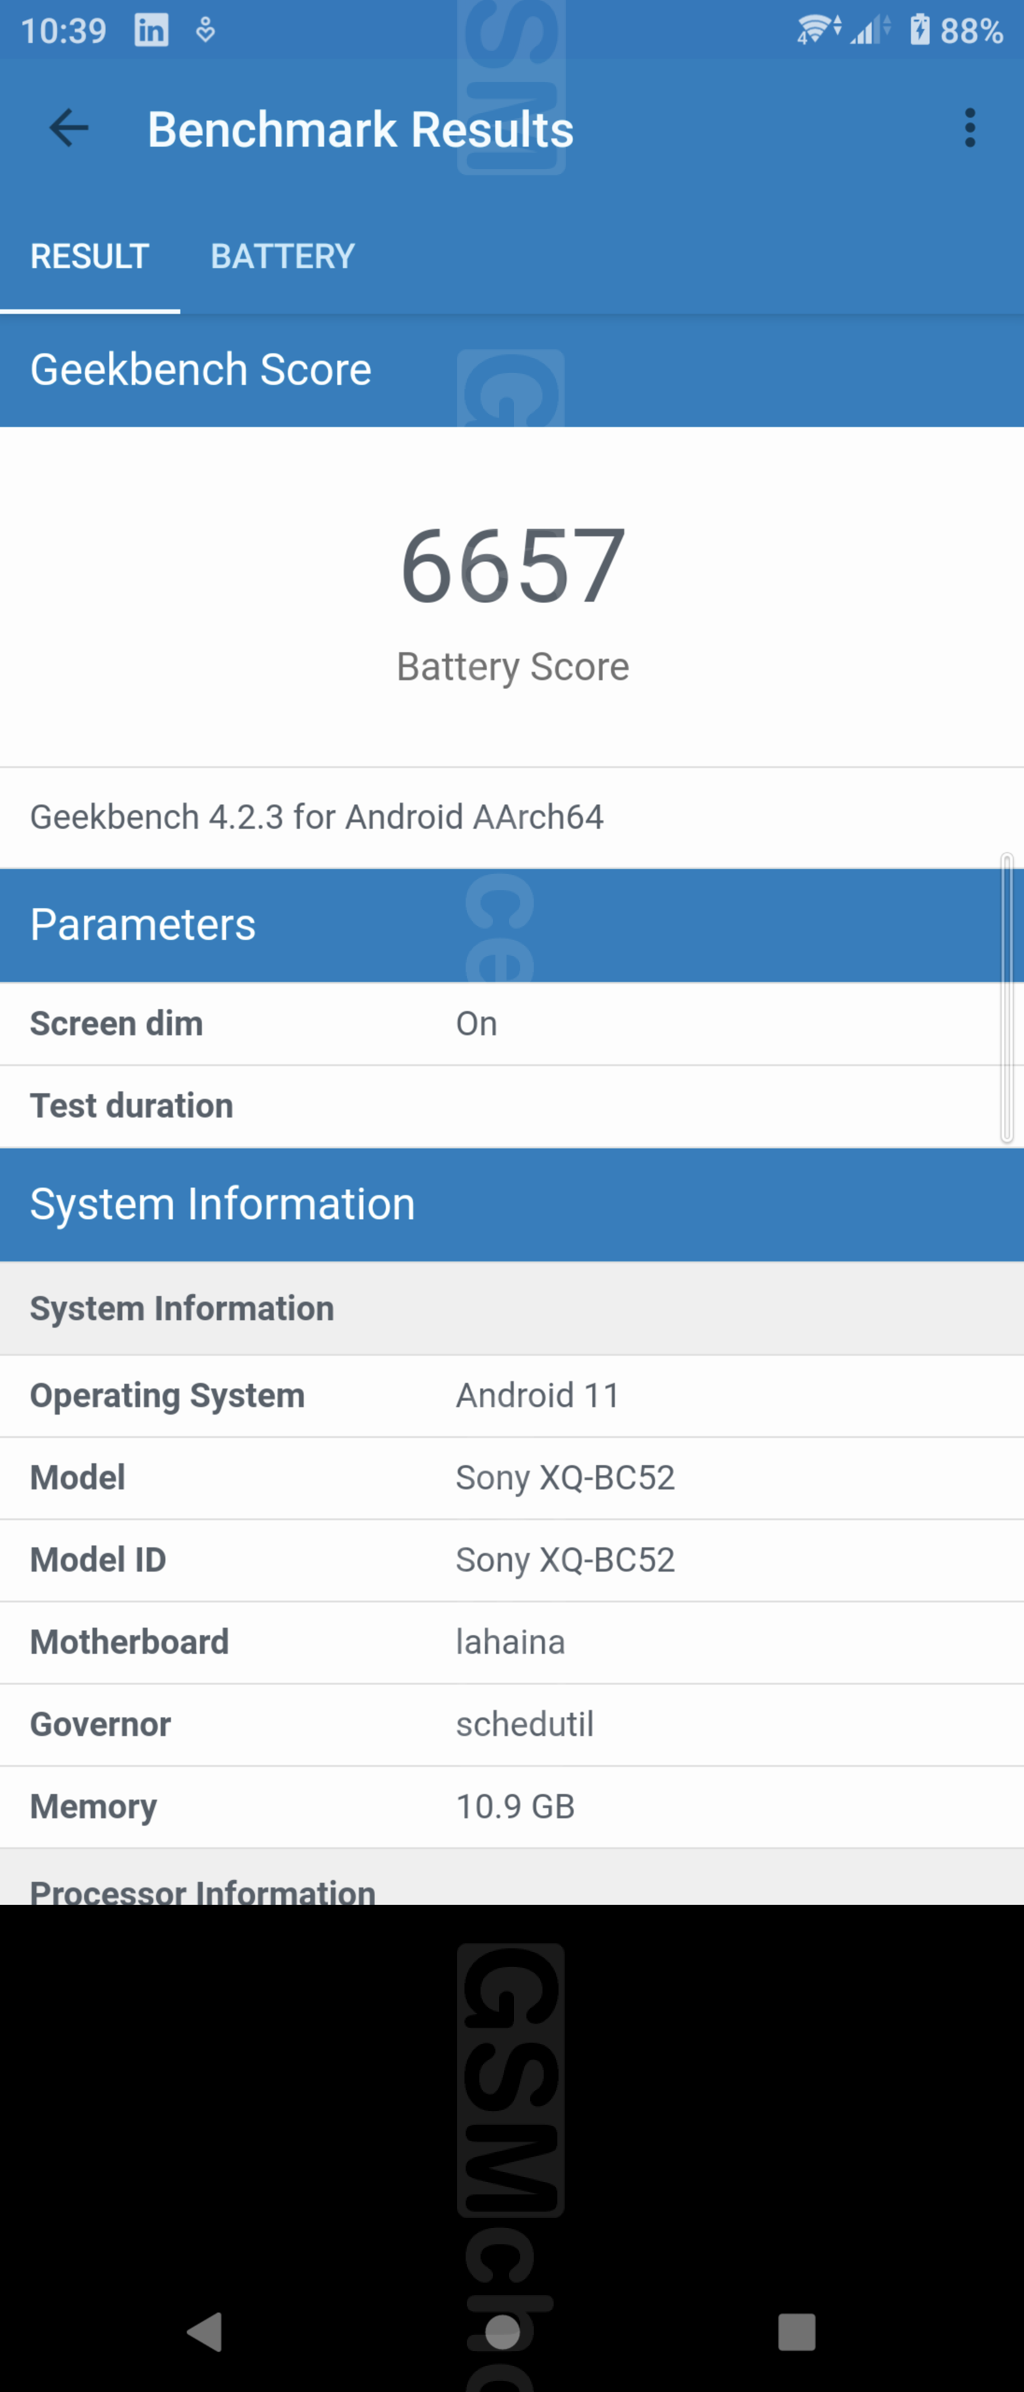
Task: Tap the Governor schedutil row
Action: [x=512, y=1724]
